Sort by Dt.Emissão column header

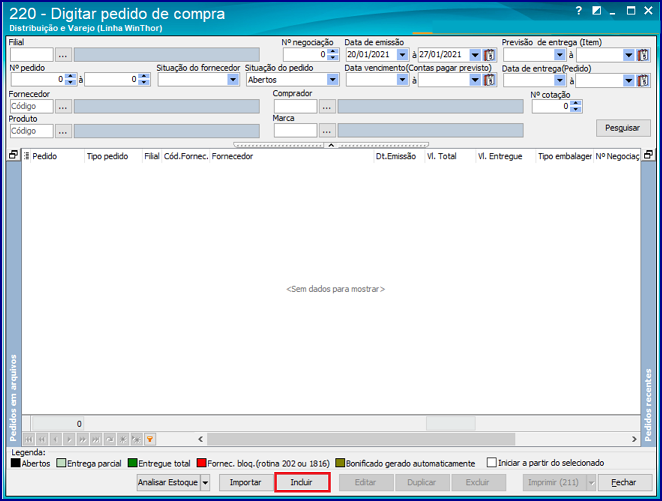click(399, 156)
